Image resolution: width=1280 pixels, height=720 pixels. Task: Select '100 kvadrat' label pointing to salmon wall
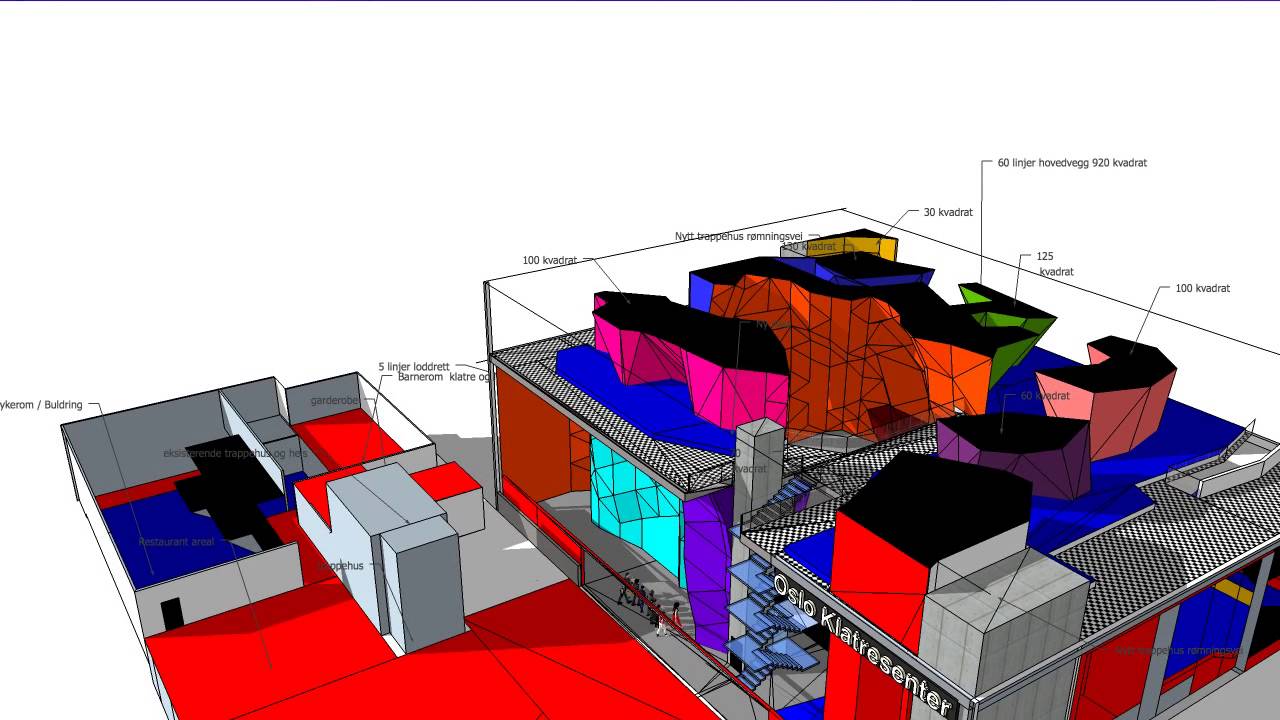(1202, 288)
